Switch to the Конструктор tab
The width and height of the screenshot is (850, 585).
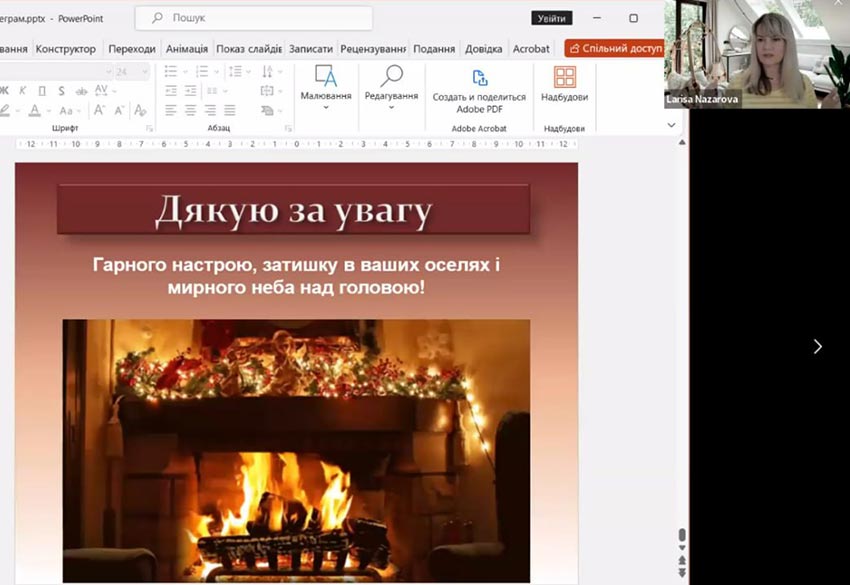(66, 48)
